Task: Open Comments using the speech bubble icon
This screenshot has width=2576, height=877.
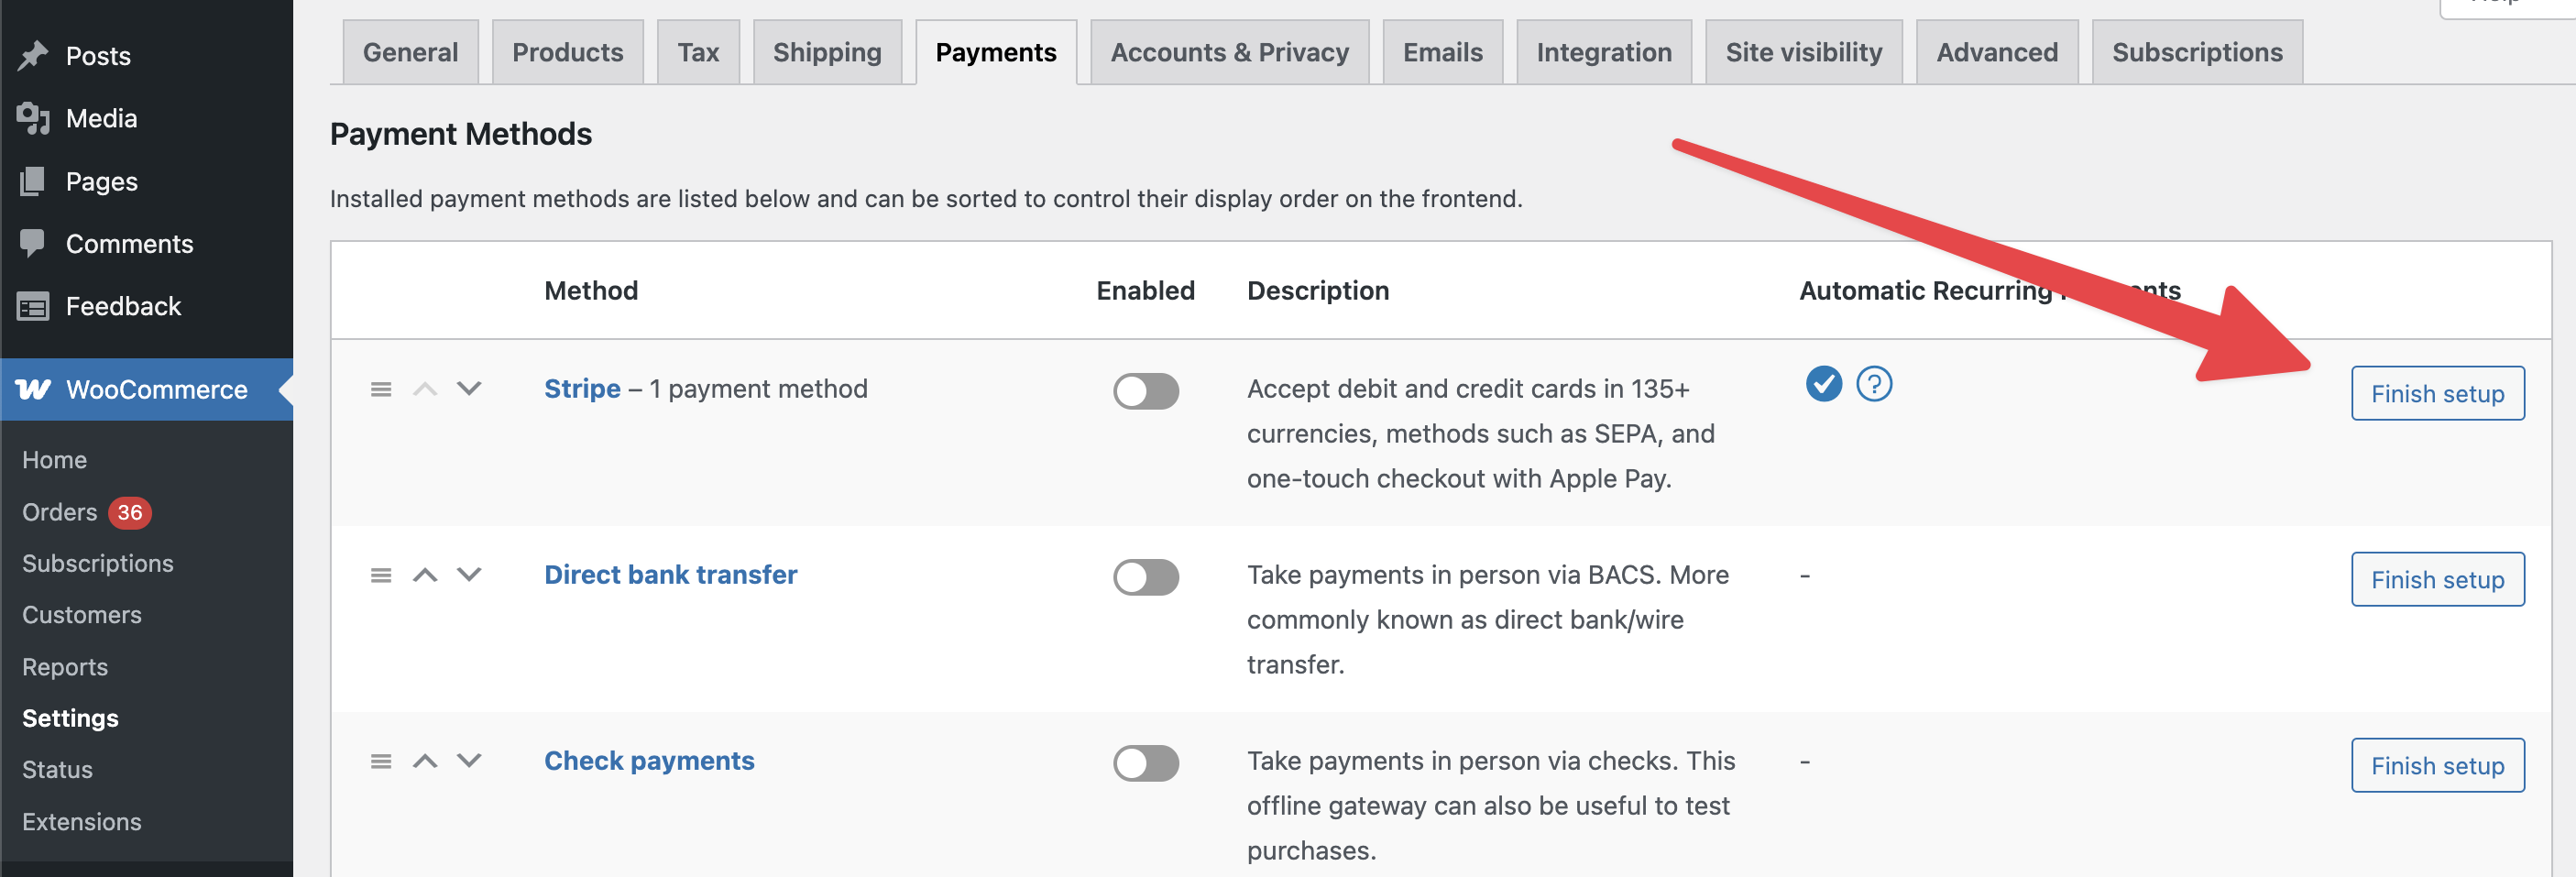Action: pos(33,243)
